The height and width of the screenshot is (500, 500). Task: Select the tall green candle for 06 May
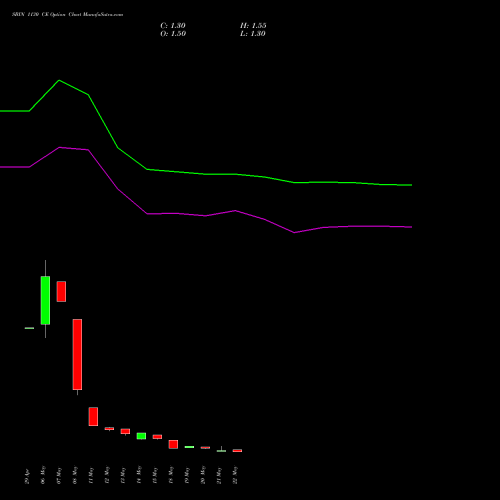point(45,300)
